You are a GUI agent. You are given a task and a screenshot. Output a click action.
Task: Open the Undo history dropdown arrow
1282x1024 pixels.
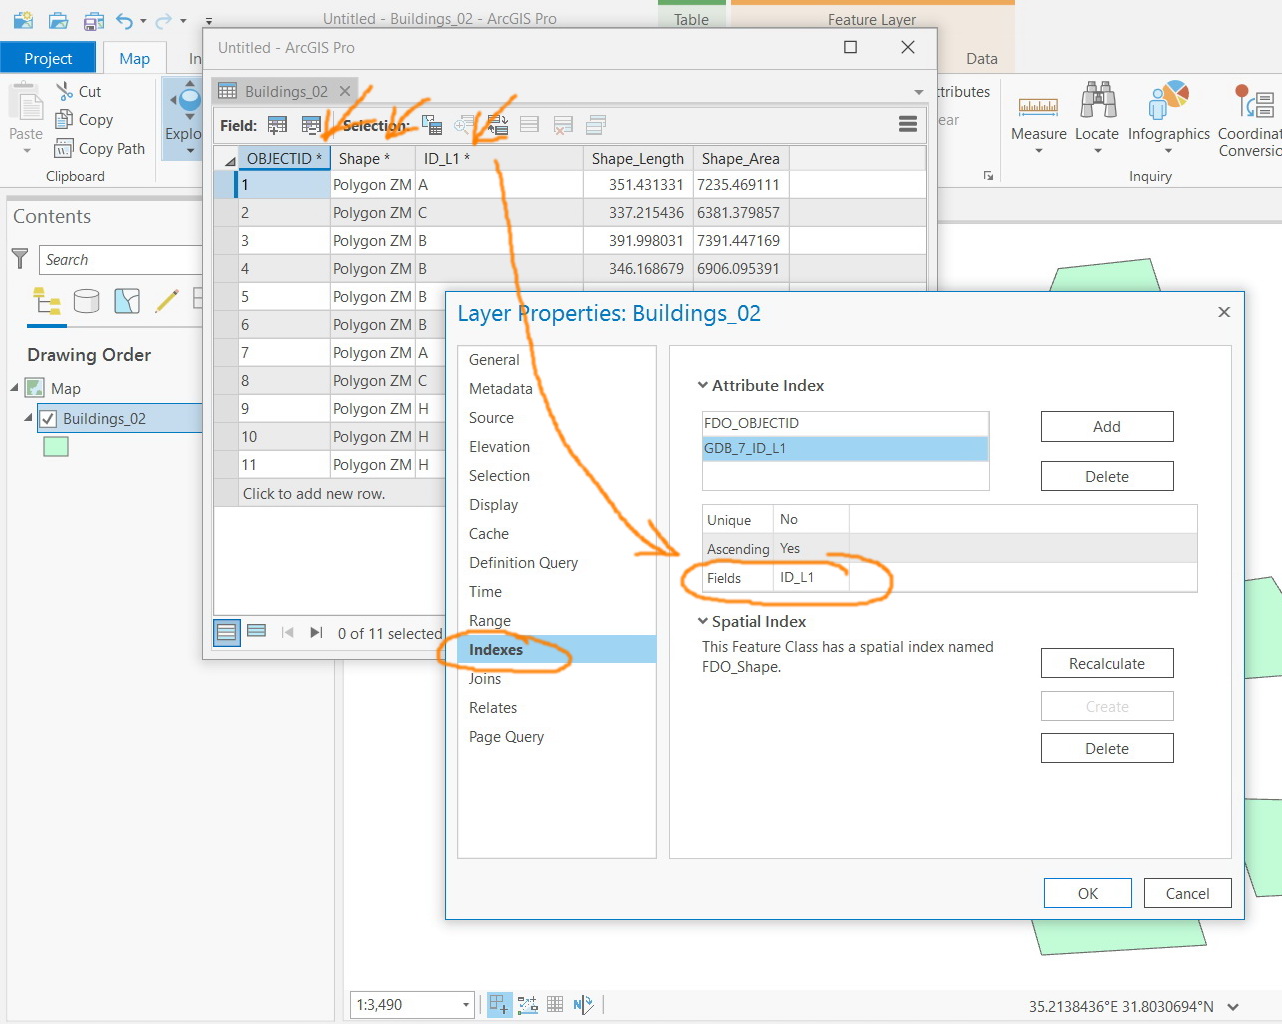[143, 21]
